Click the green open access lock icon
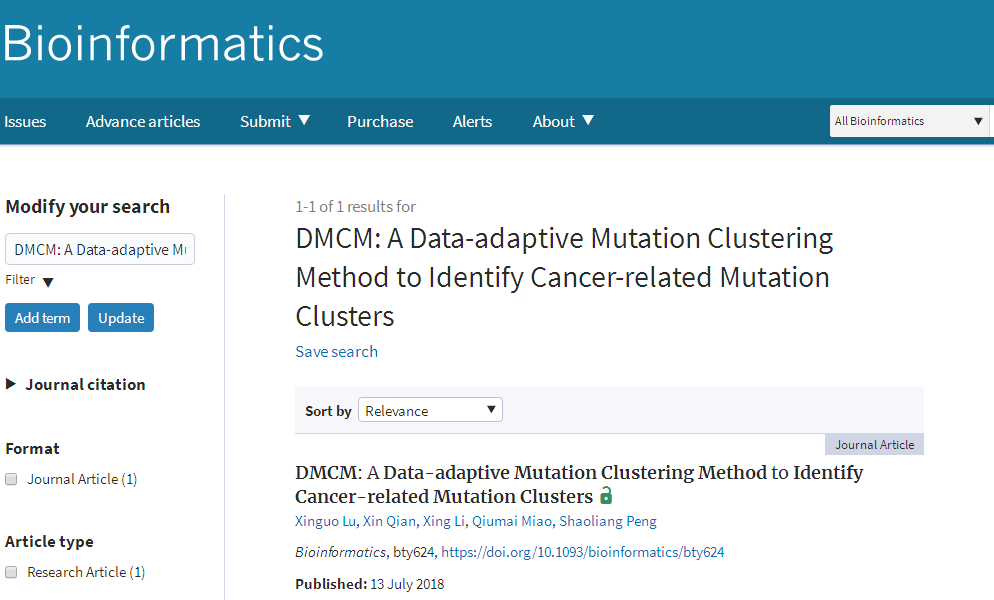Screen dimensions: 994x600 (x=606, y=496)
